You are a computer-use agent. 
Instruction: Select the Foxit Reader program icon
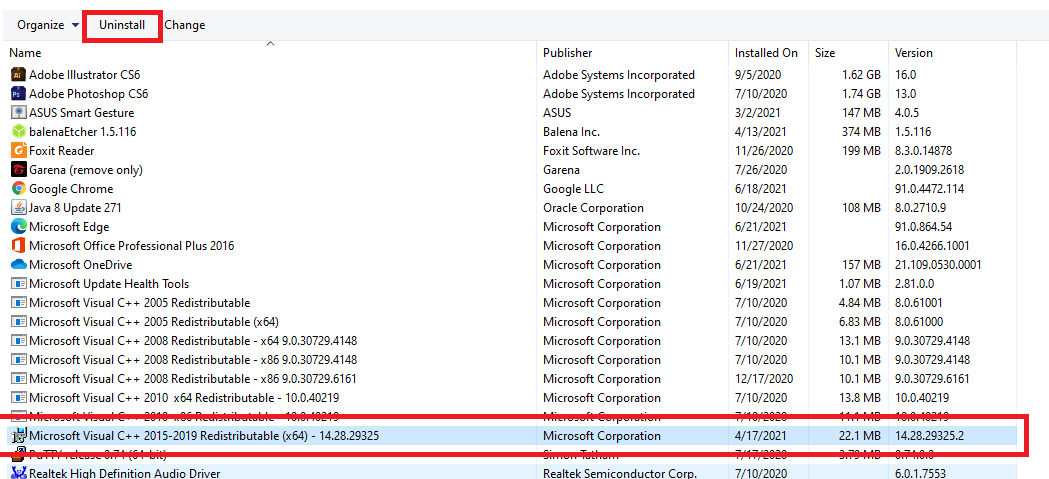tap(18, 151)
